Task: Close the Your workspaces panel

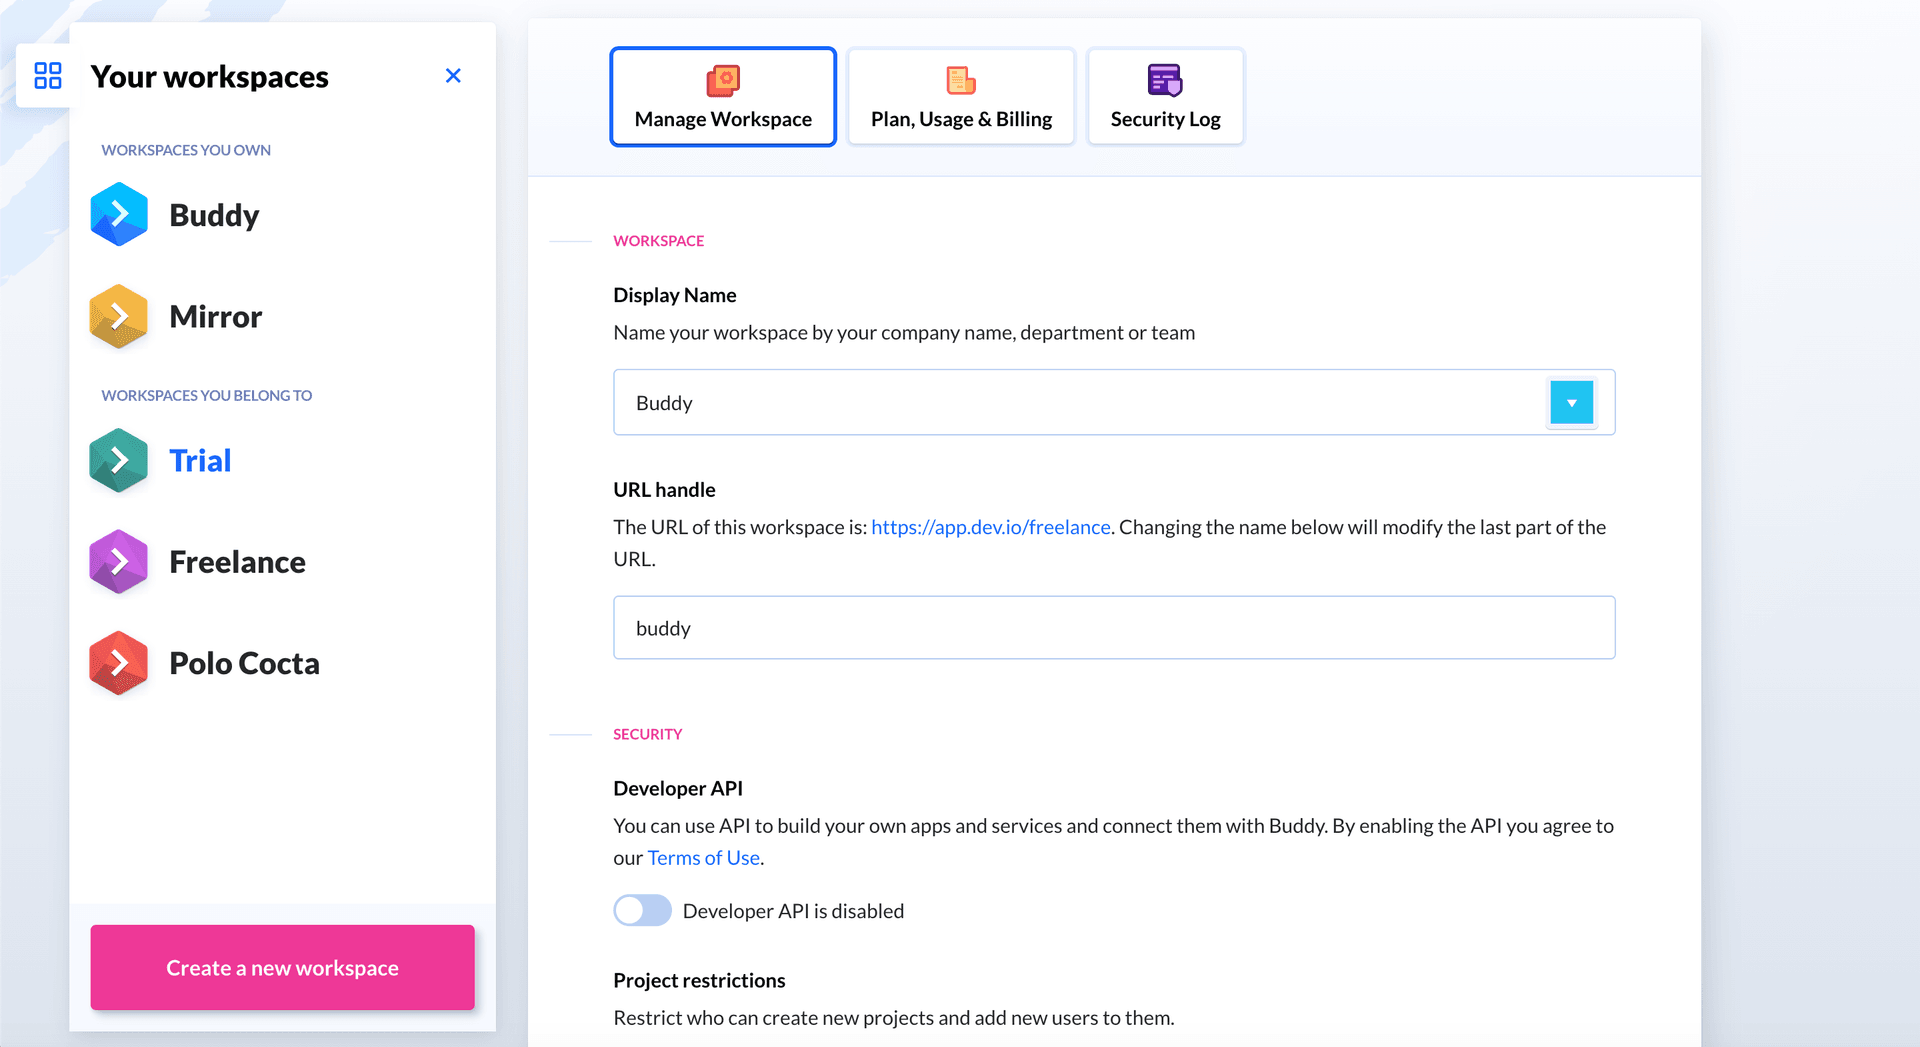Action: coord(453,76)
